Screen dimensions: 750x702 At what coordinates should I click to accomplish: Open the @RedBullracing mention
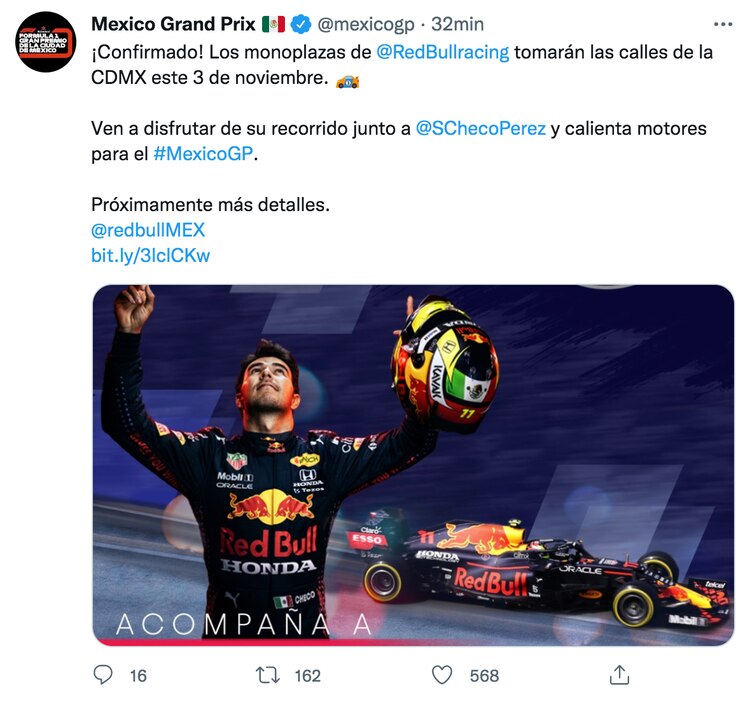443,52
